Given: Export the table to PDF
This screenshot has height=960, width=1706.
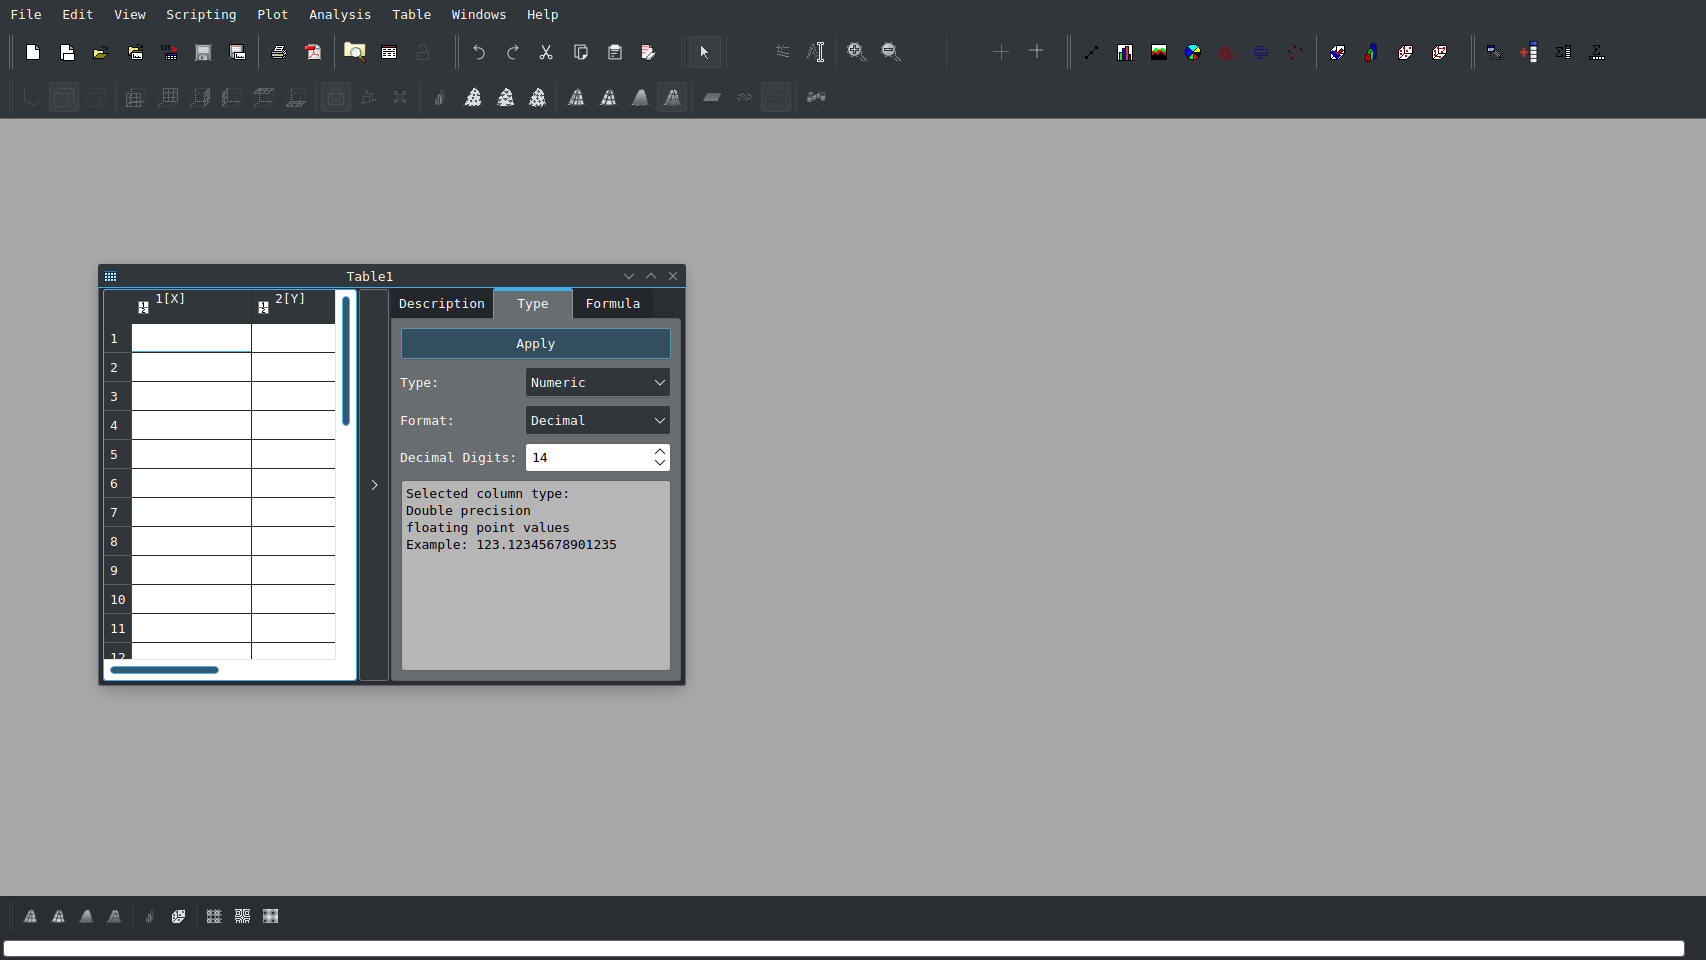Looking at the screenshot, I should coord(313,52).
